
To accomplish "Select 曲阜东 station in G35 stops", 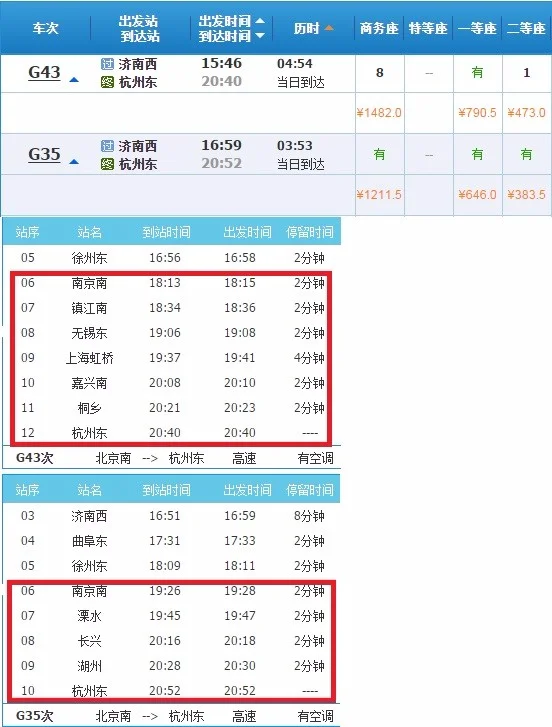I will click(x=89, y=541).
